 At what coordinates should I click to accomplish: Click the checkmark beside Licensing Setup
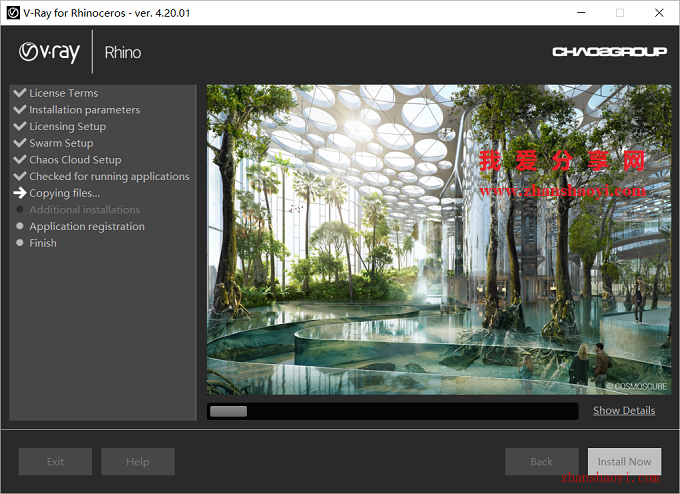[20, 126]
